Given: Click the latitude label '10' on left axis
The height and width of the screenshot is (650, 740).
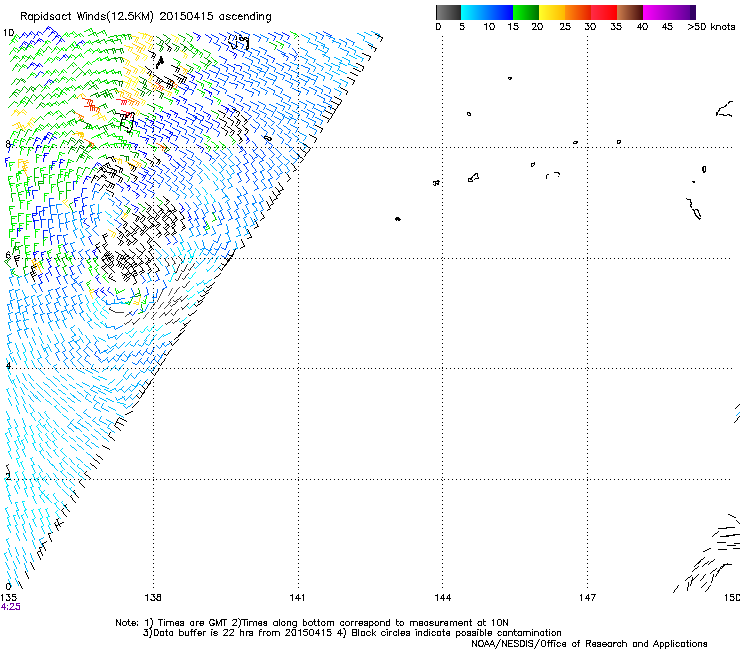Looking at the screenshot, I should coord(8,33).
